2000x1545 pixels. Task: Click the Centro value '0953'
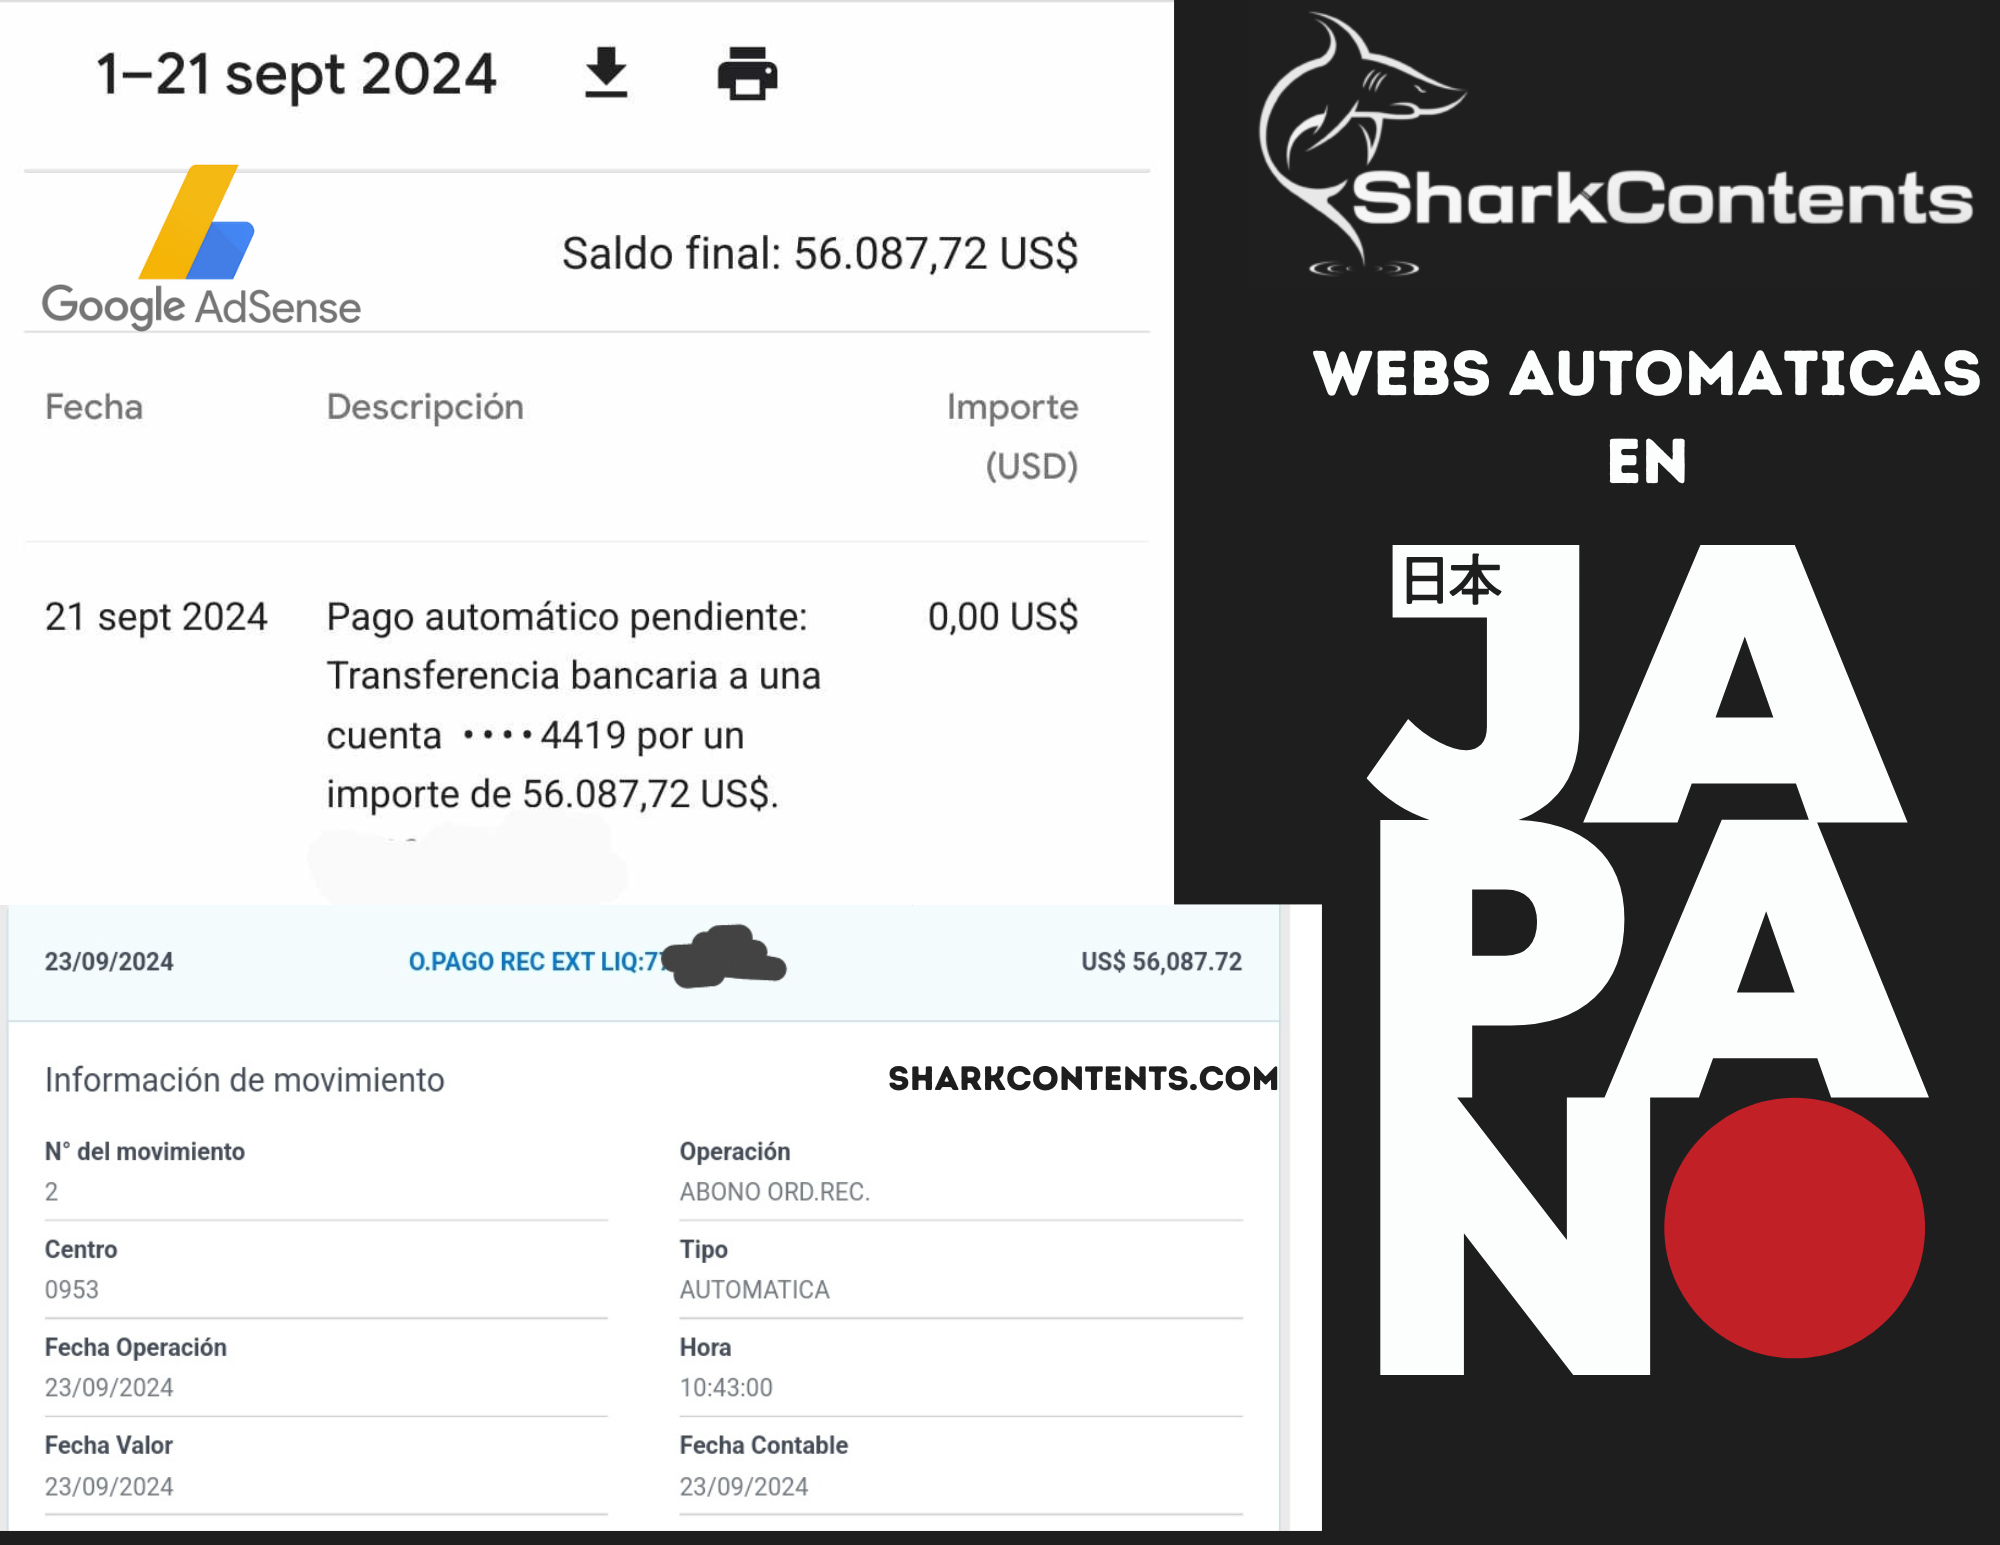coord(72,1290)
